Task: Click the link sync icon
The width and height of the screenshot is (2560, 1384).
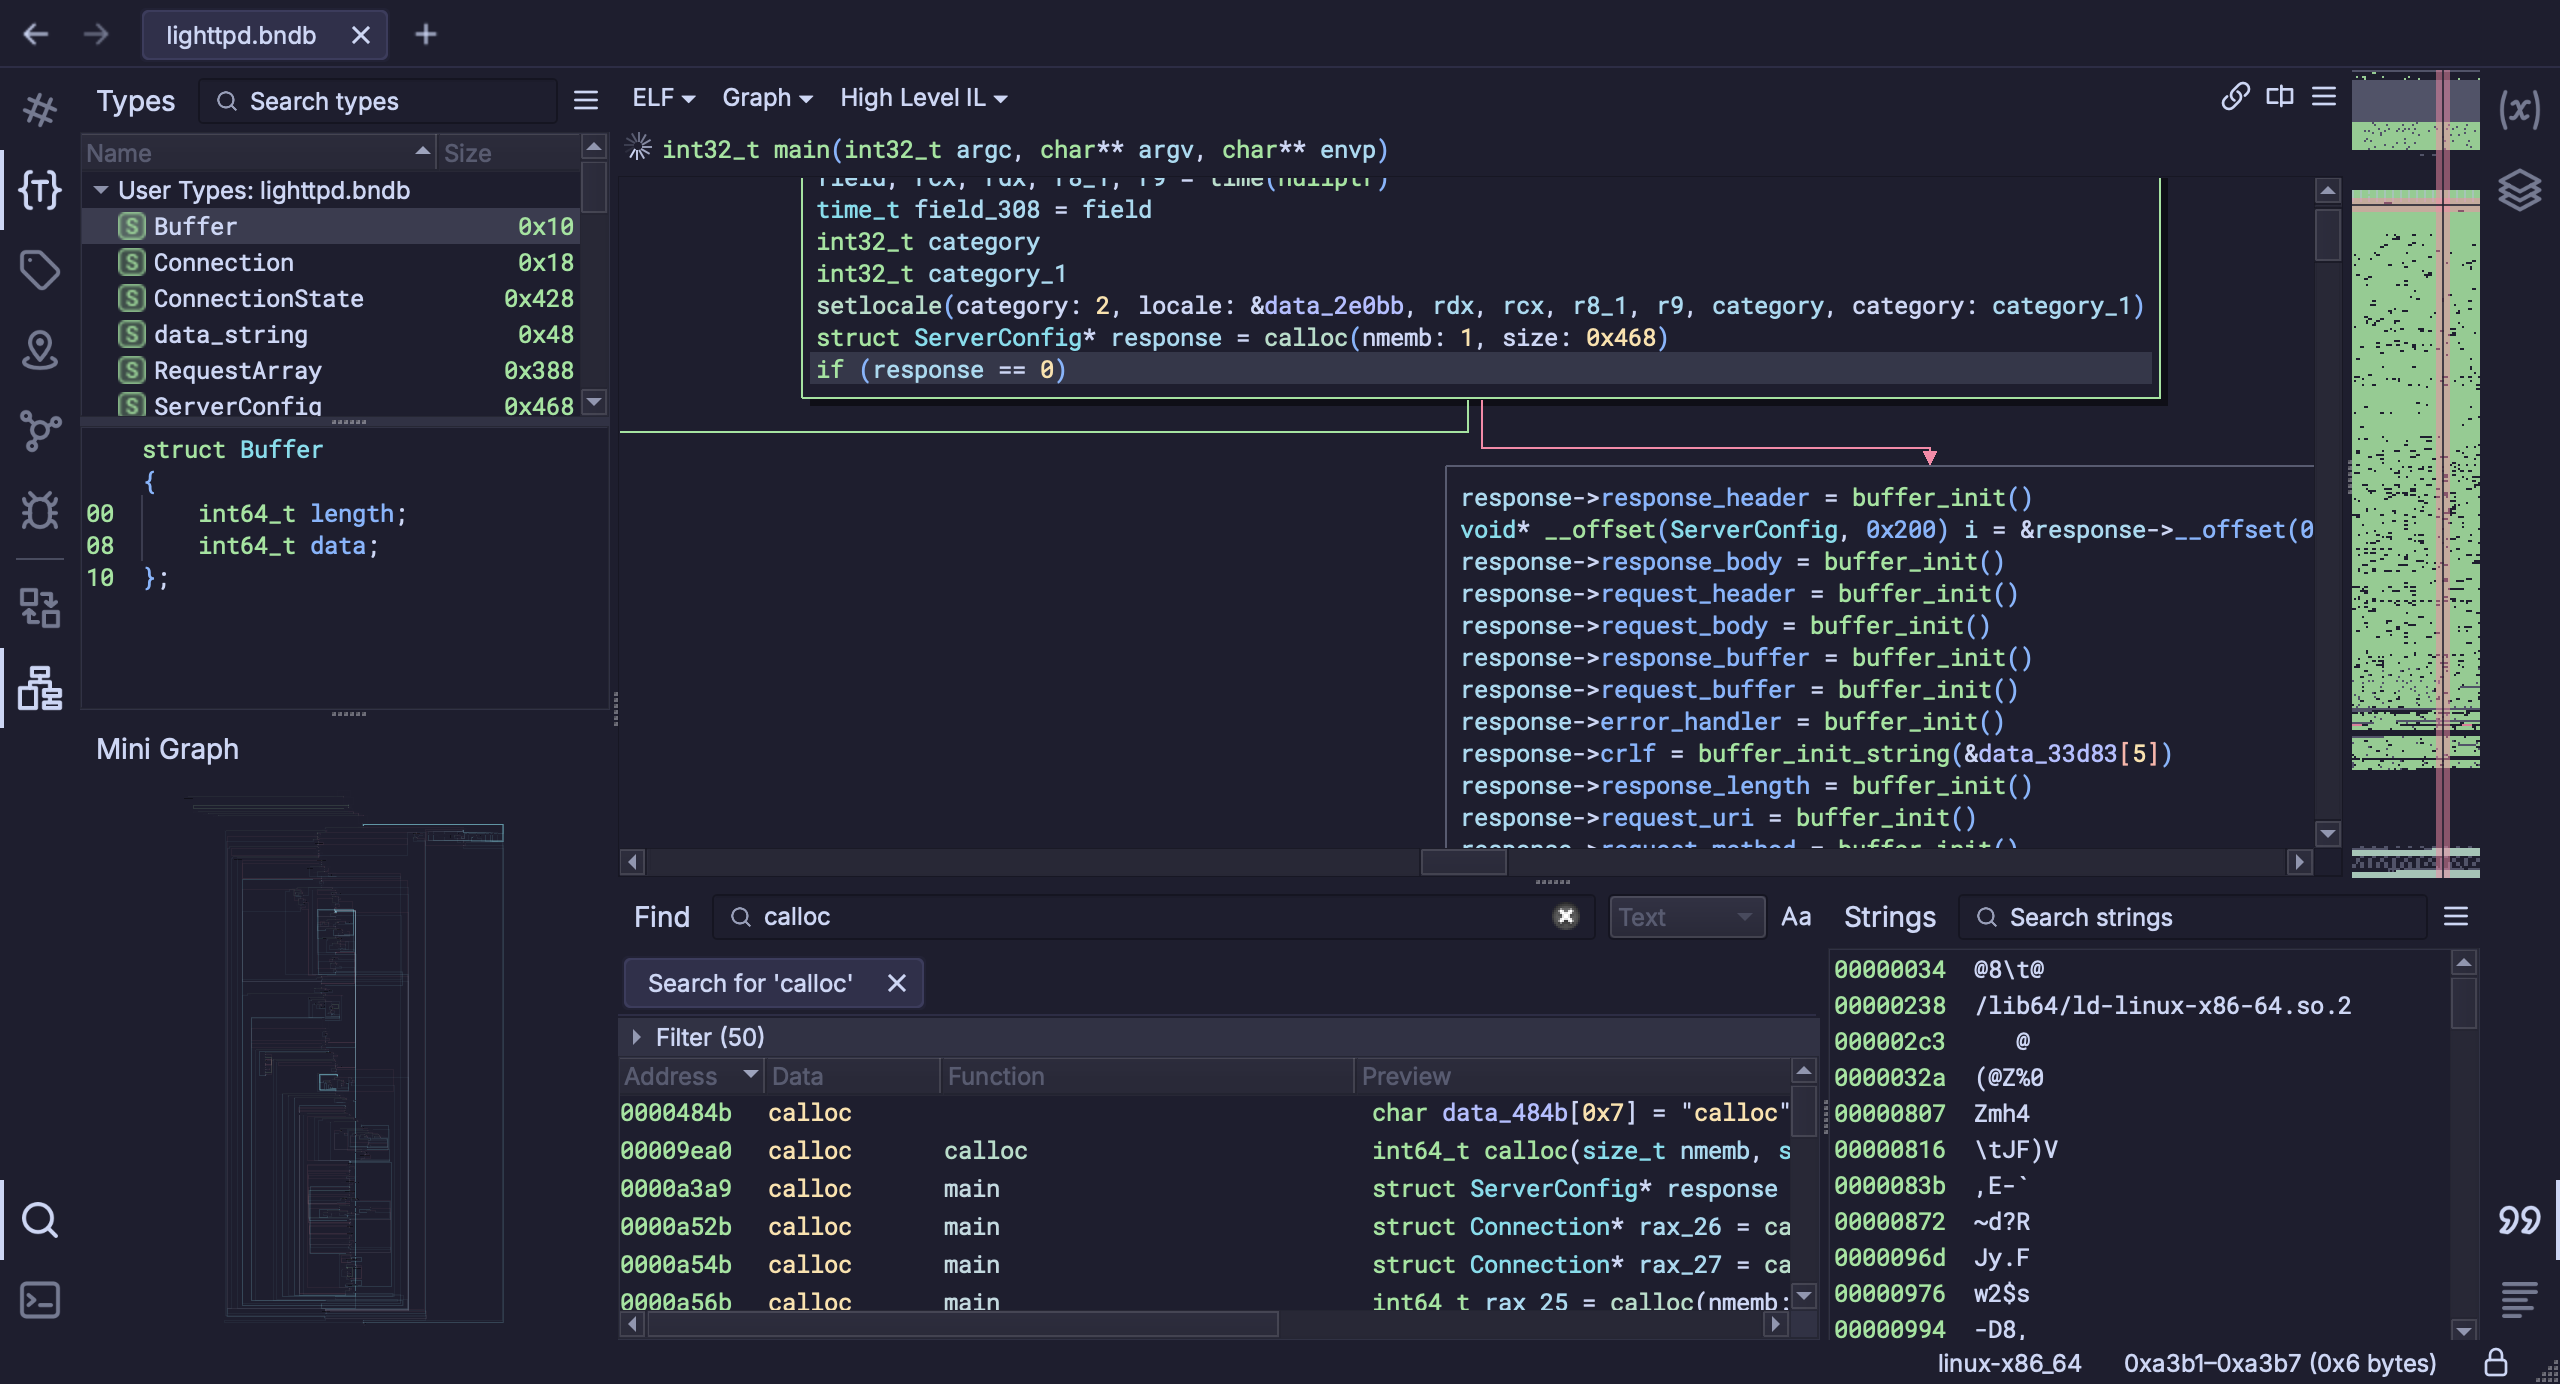Action: [2235, 97]
